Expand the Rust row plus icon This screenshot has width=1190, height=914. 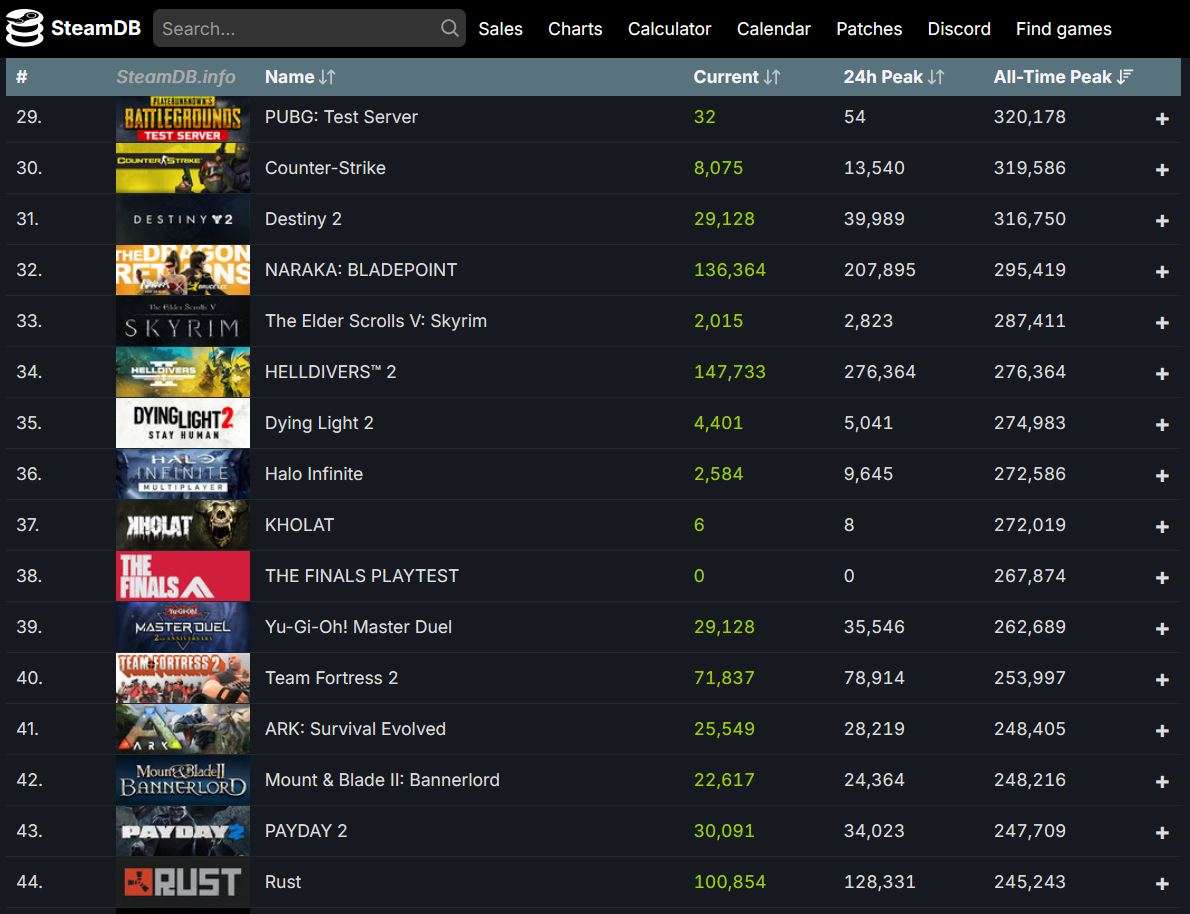pyautogui.click(x=1162, y=883)
